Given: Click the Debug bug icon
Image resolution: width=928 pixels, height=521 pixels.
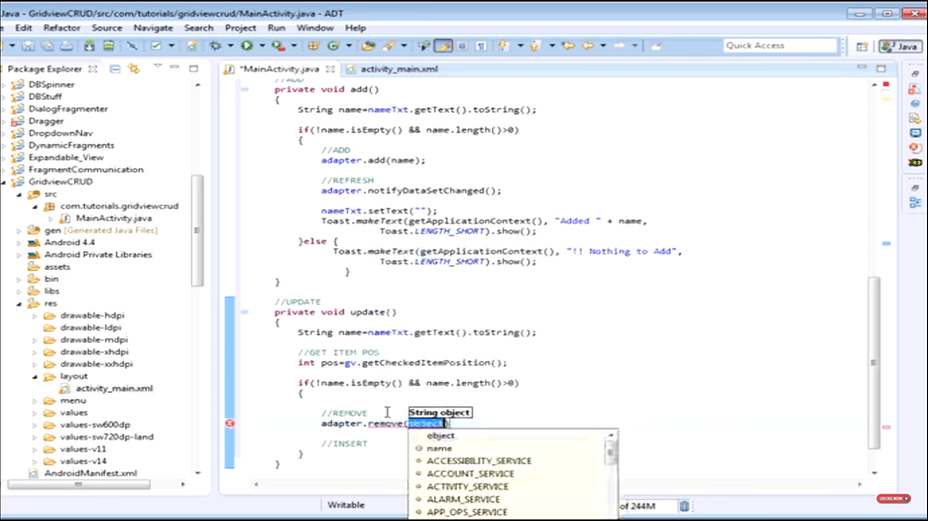Looking at the screenshot, I should (215, 46).
